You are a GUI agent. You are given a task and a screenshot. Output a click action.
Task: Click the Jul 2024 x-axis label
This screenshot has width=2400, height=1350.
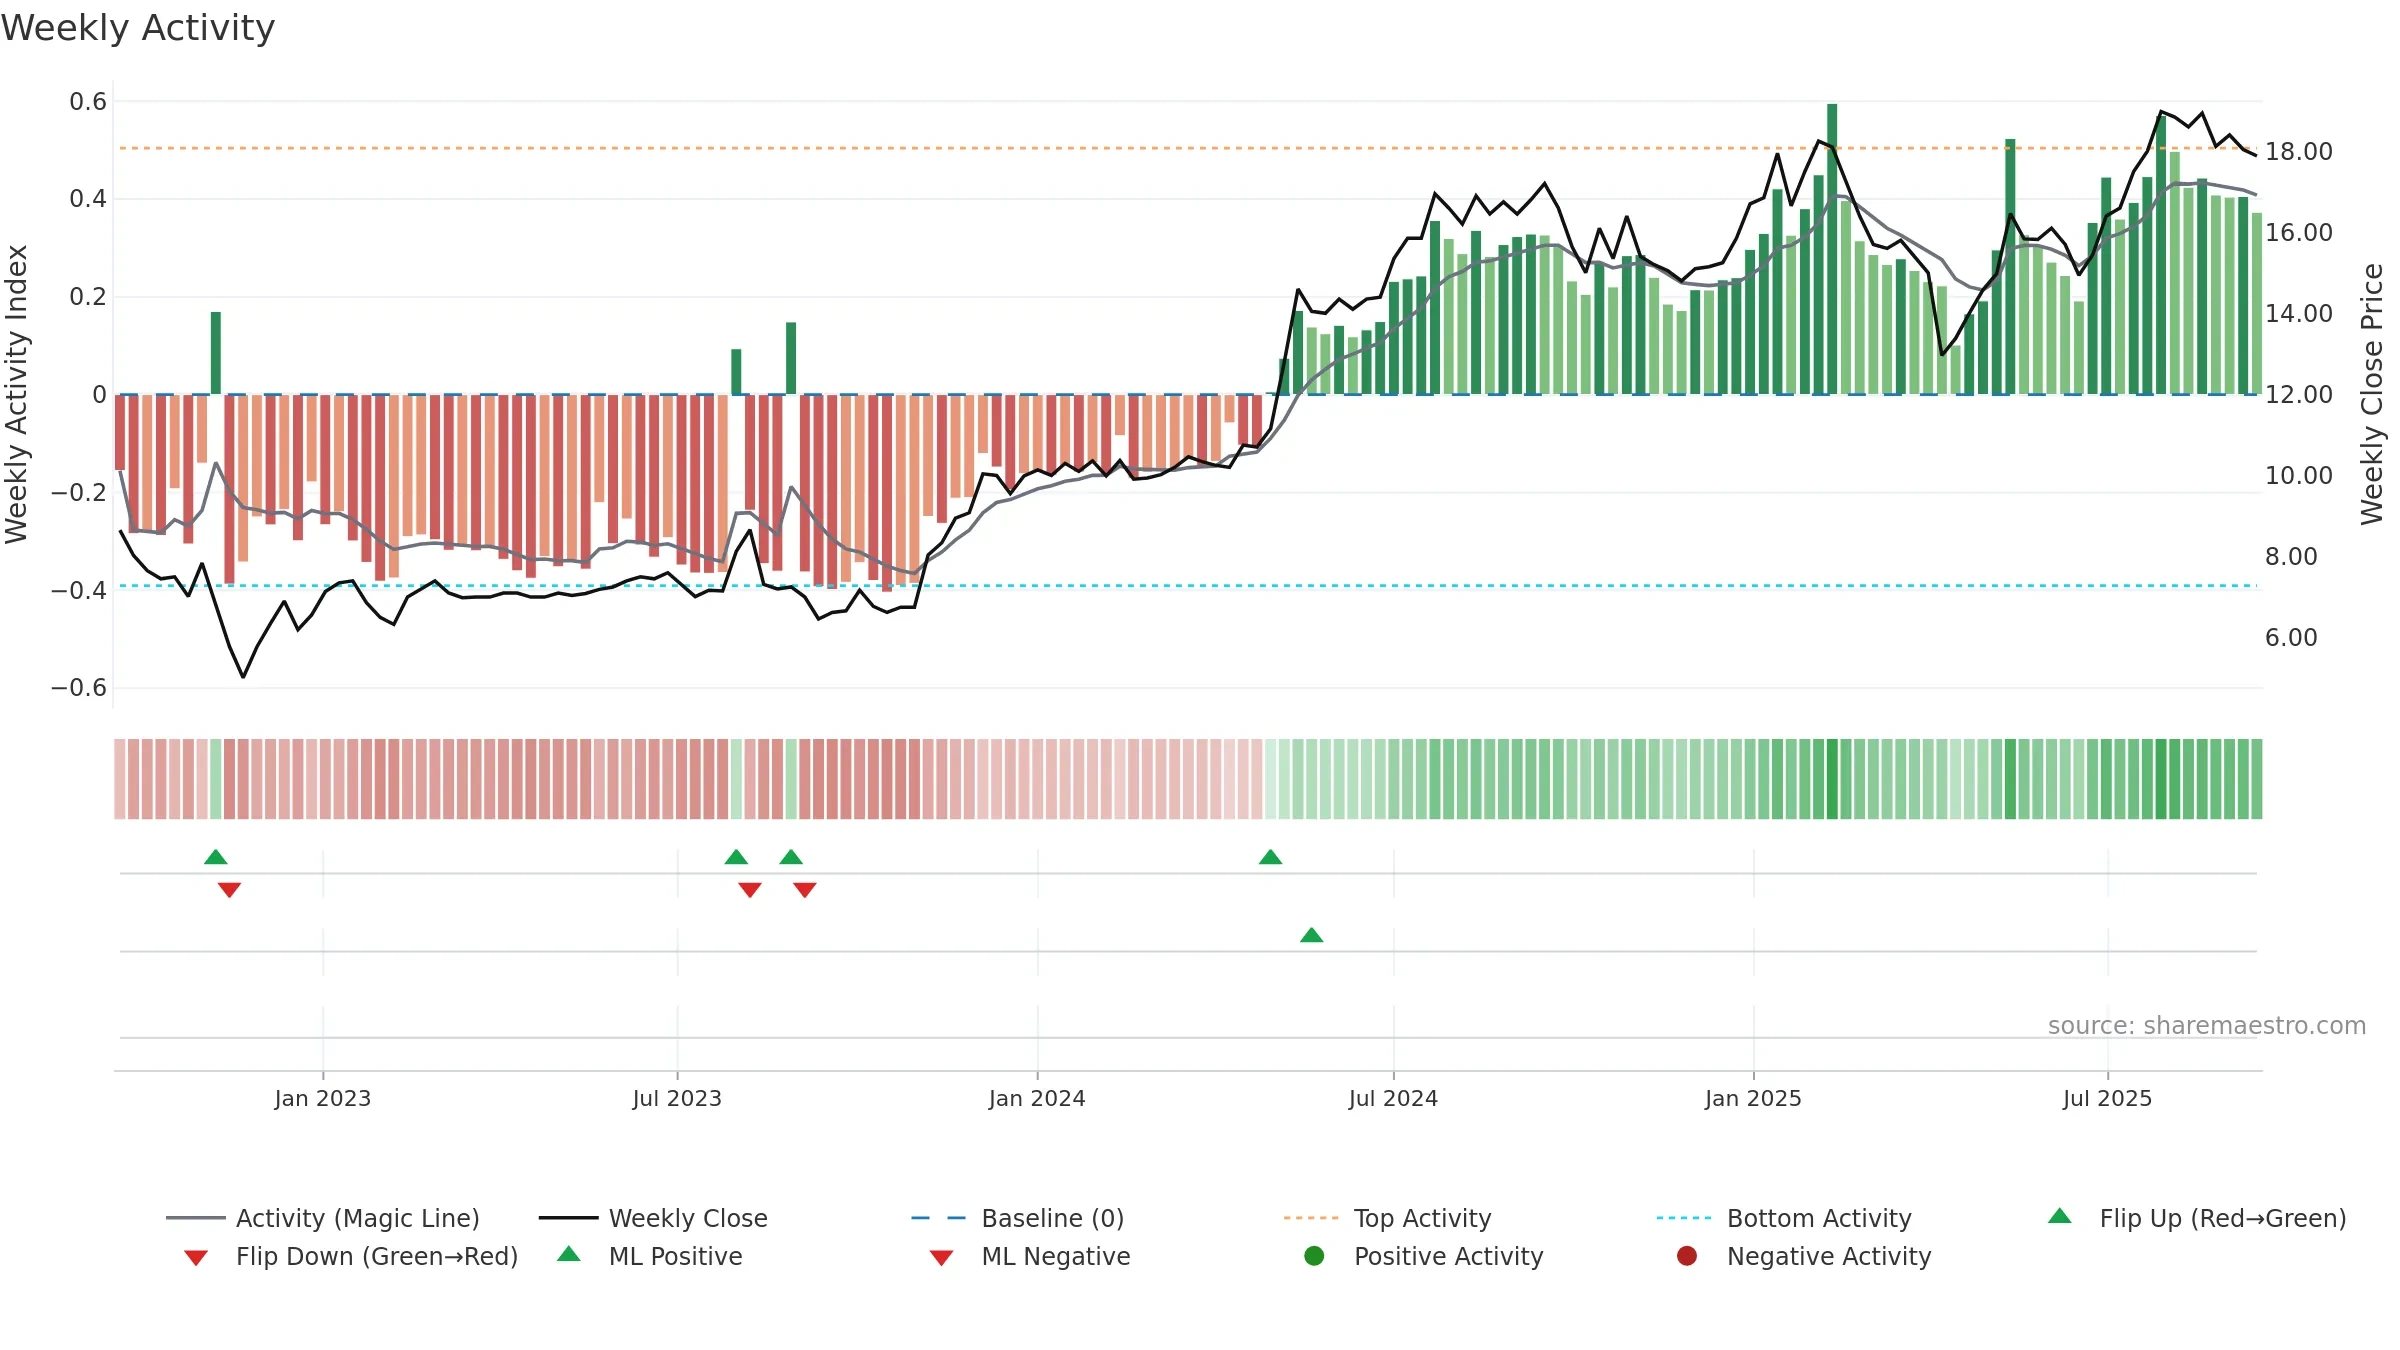[1393, 1098]
